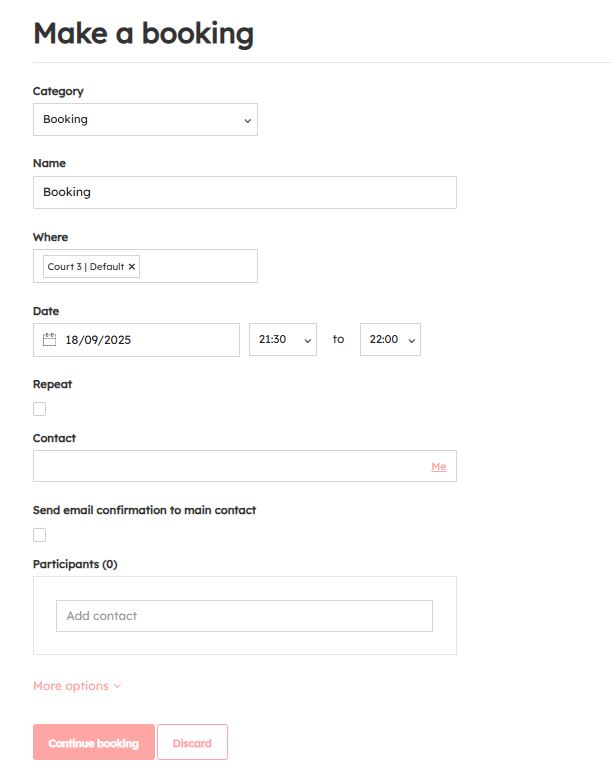Click the Where field label
This screenshot has height=778, width=611.
pos(50,237)
